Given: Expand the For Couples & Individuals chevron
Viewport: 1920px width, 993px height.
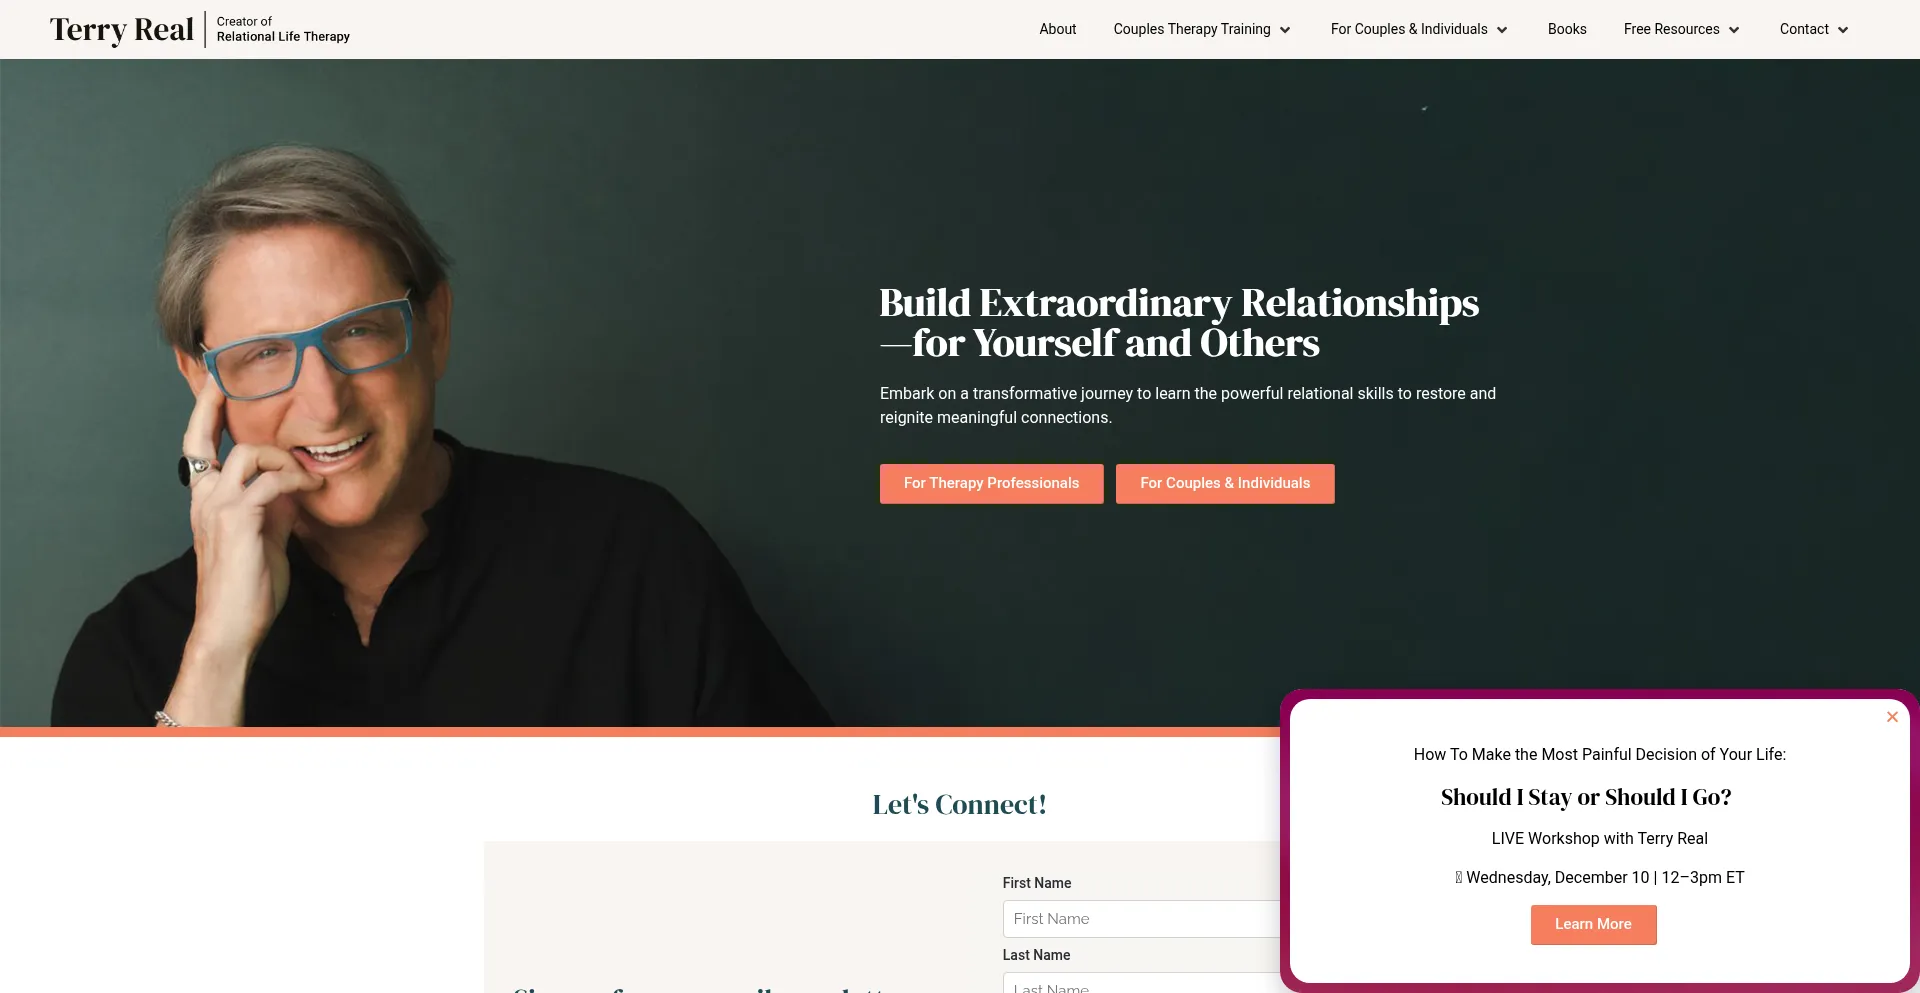Looking at the screenshot, I should [x=1502, y=30].
